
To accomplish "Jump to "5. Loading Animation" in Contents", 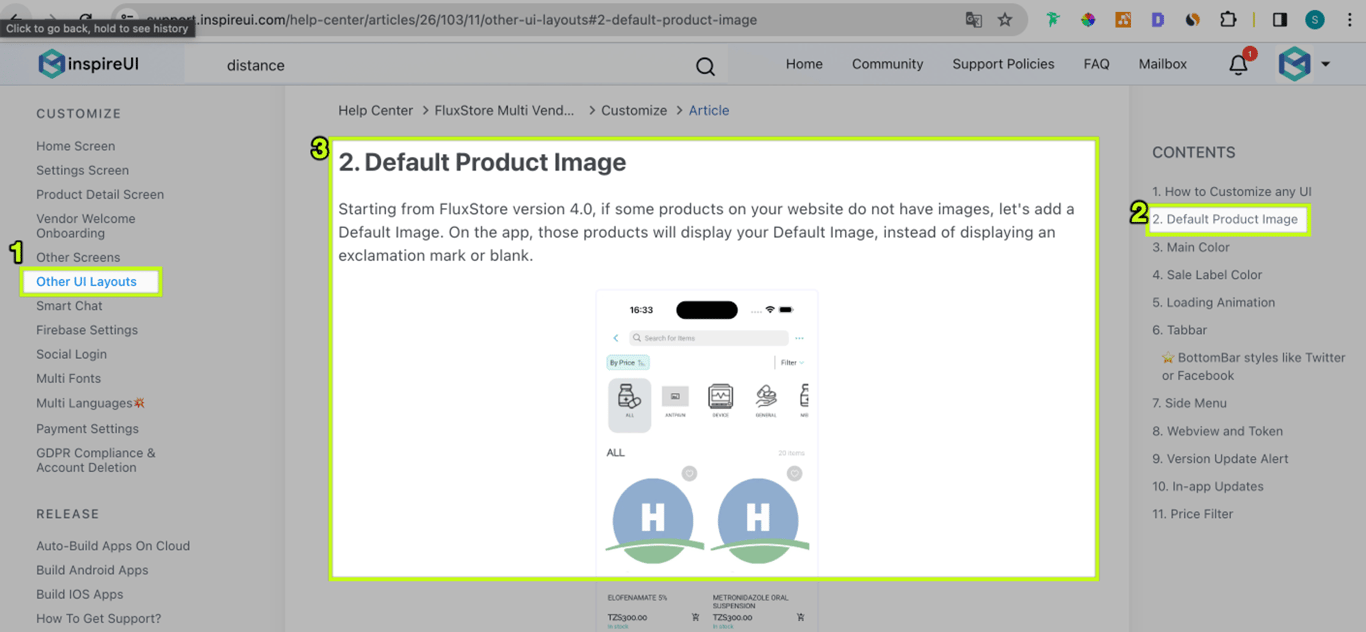I will (1215, 303).
